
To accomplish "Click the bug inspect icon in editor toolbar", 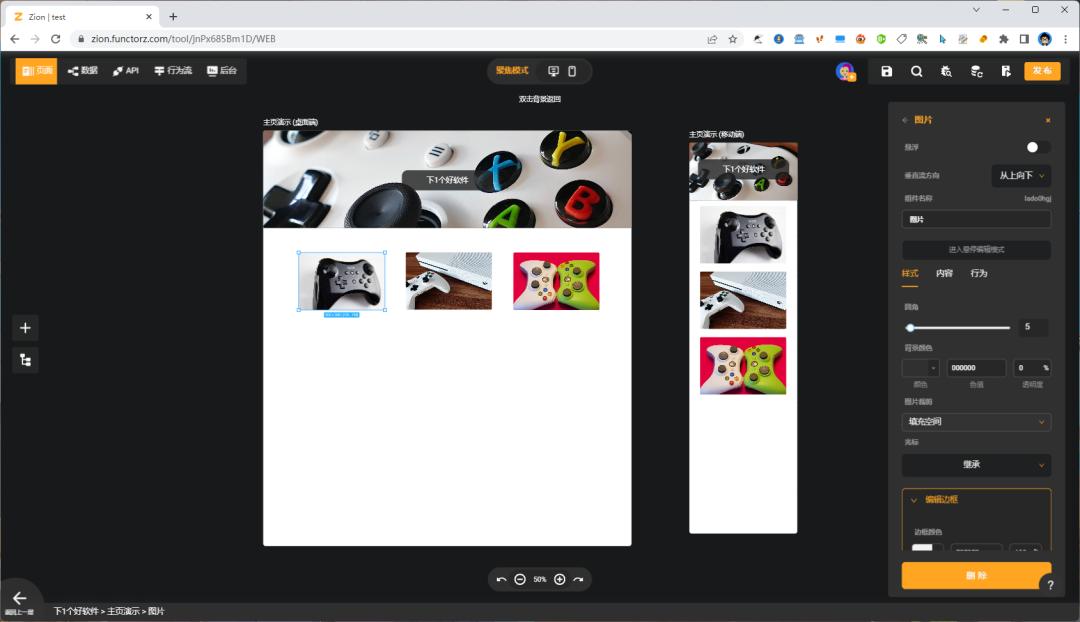I will 946,71.
